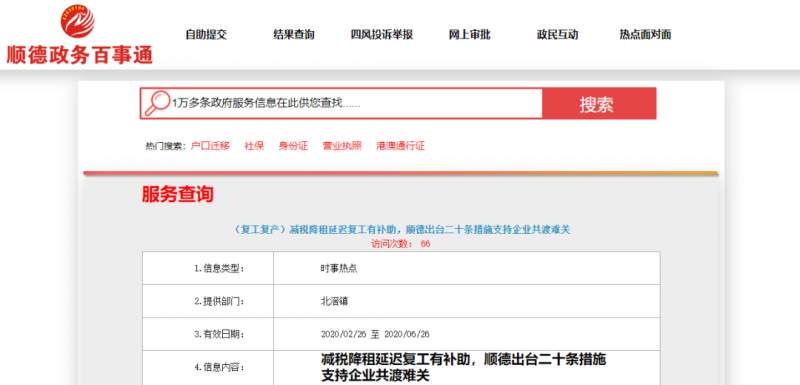Click the 顺德政务百事通 site title
800x385 pixels.
[x=80, y=54]
